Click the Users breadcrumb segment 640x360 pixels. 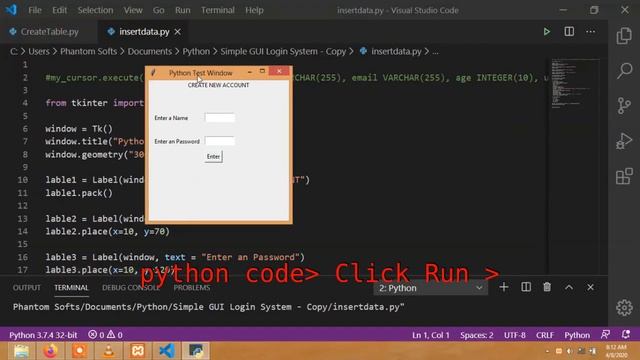[x=39, y=51]
